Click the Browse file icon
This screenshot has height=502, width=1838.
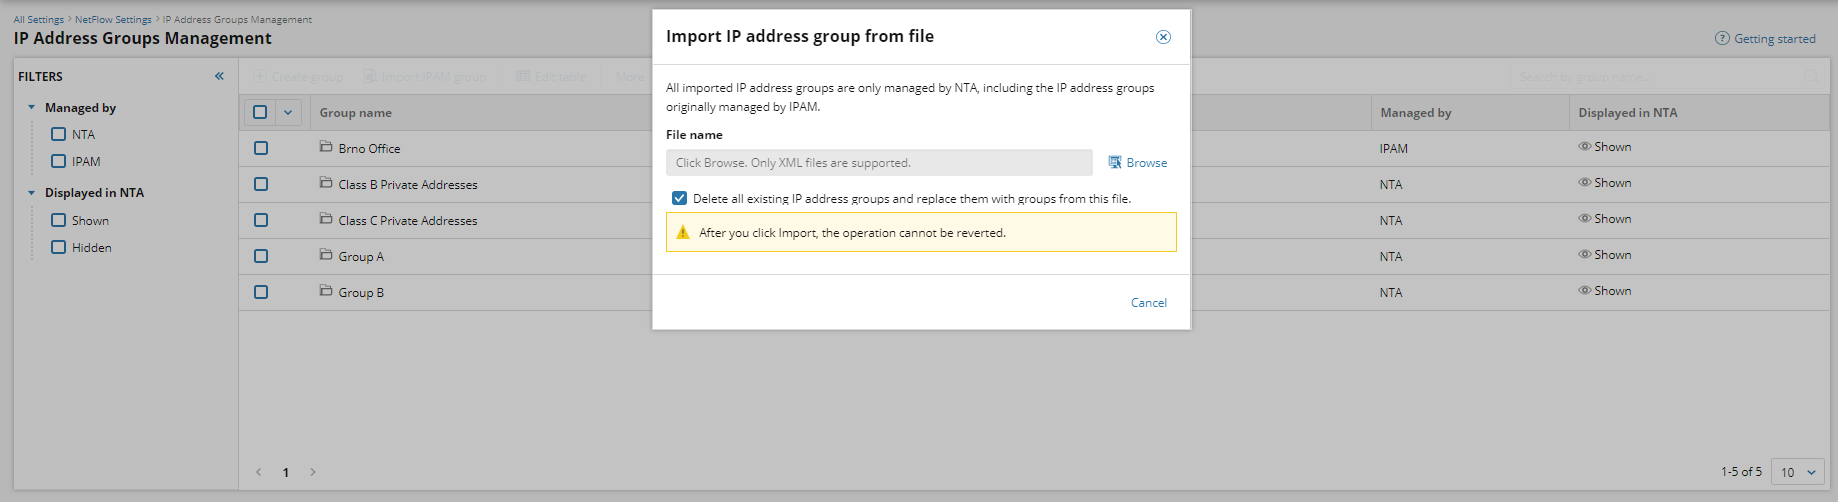[1115, 162]
